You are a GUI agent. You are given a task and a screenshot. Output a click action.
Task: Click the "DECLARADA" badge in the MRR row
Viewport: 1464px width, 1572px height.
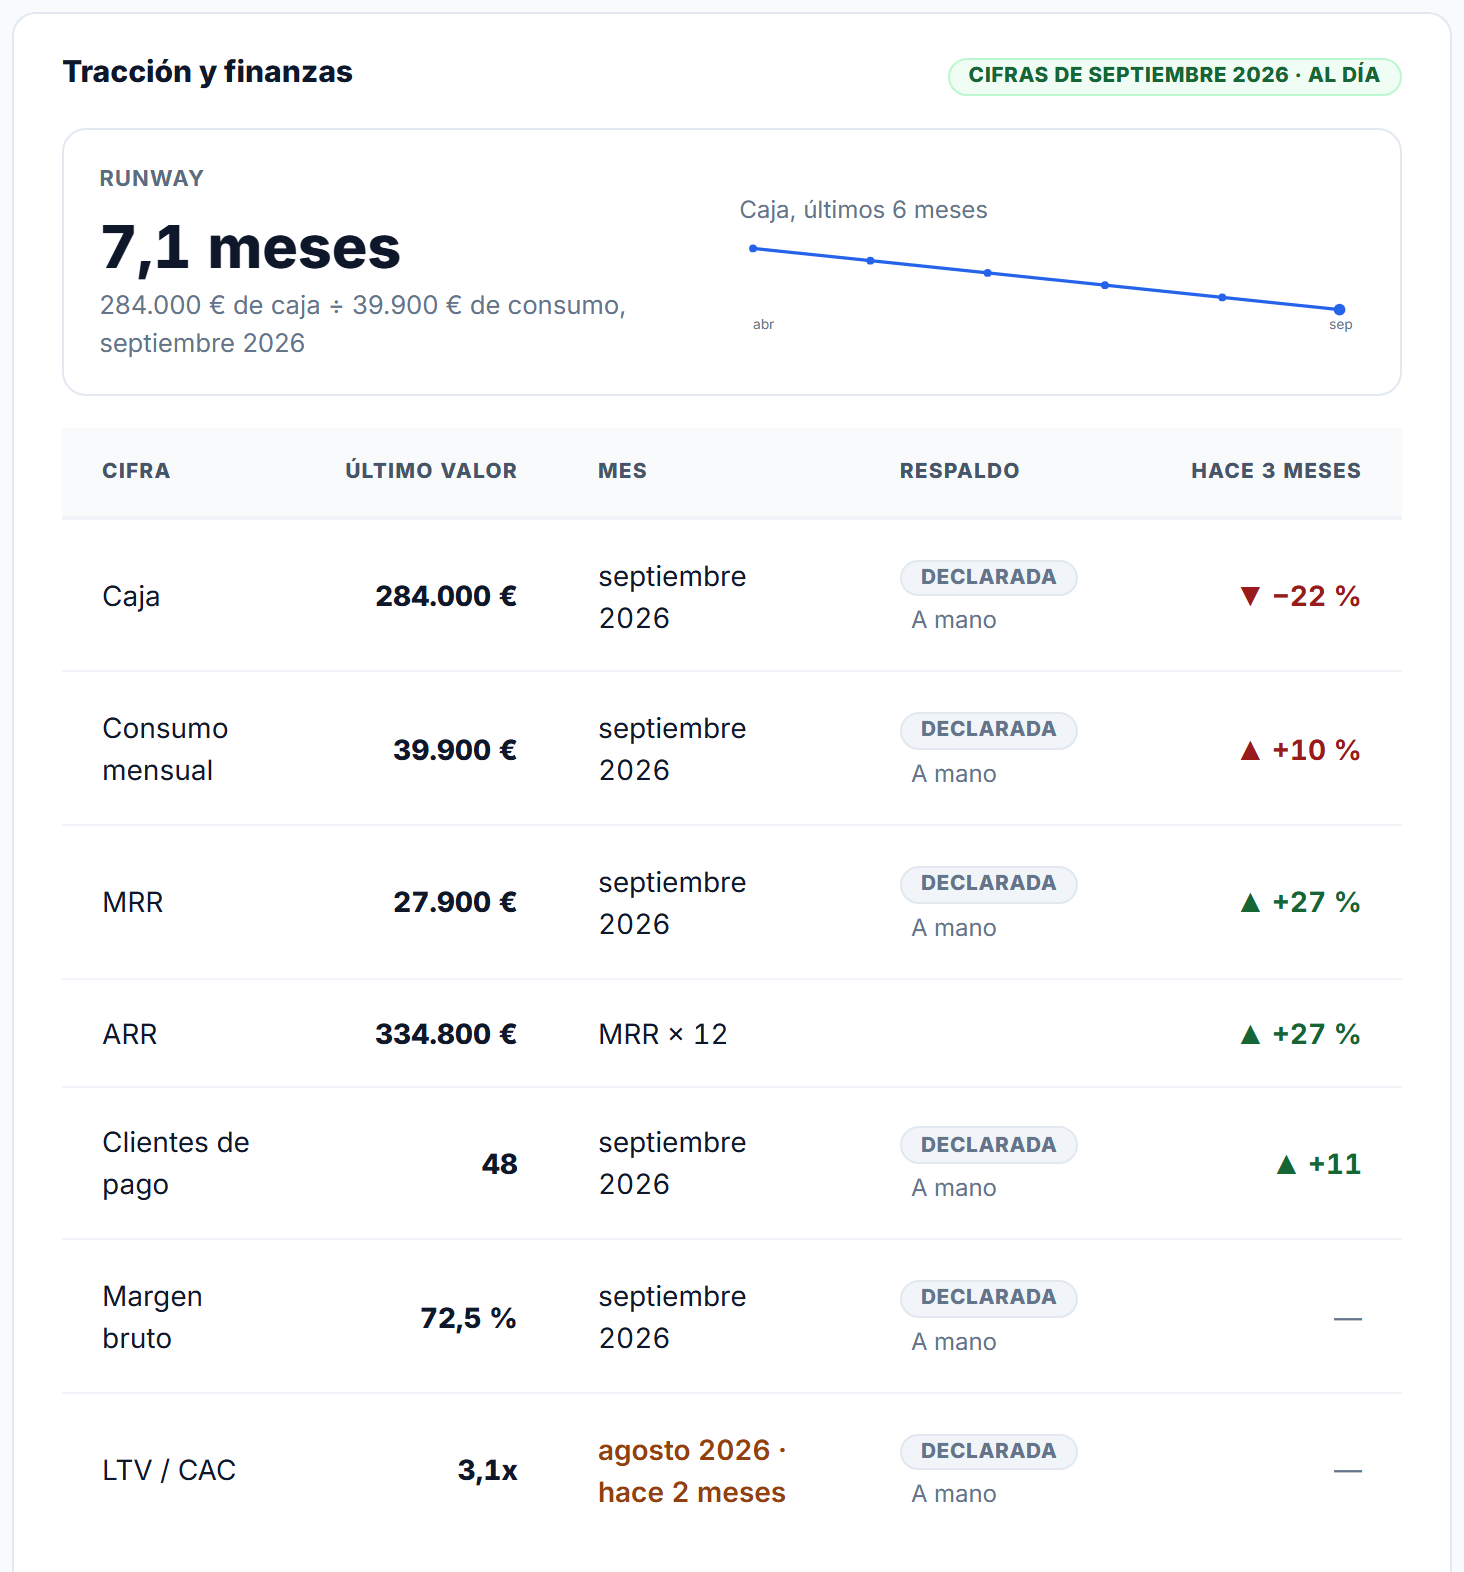(989, 884)
